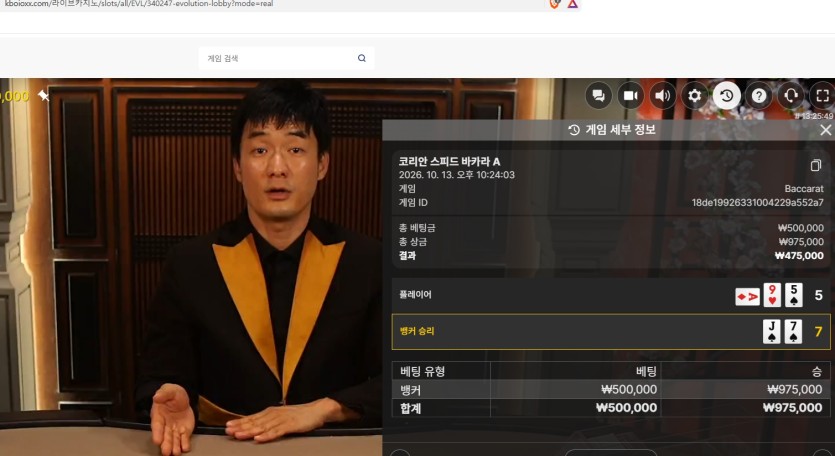Click the browser address bar URL

click(x=138, y=4)
